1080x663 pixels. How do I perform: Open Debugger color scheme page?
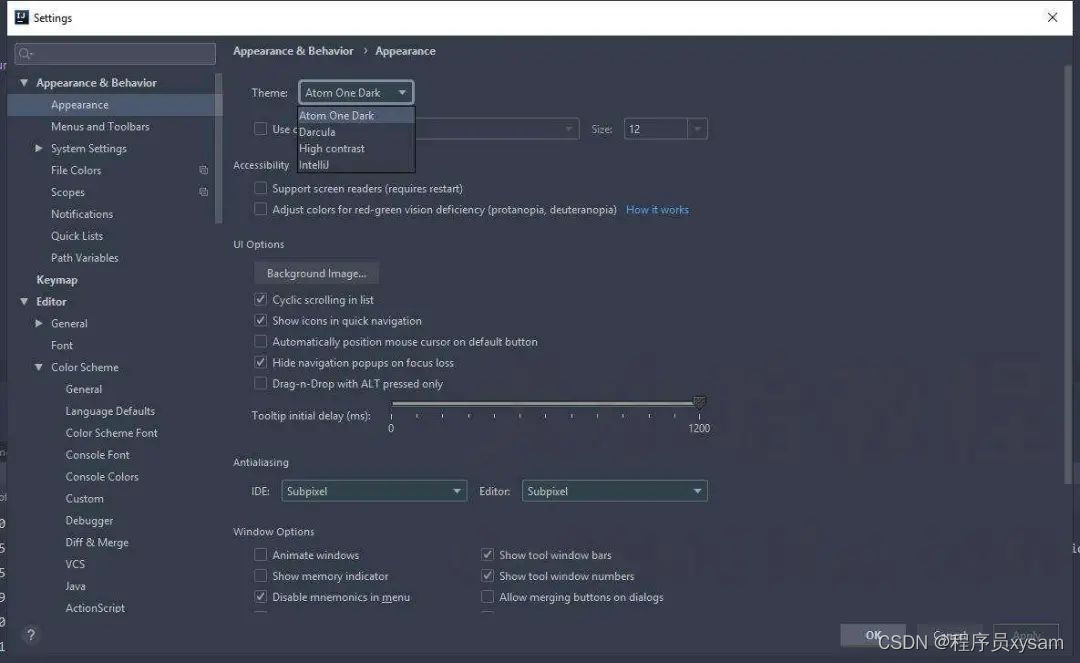[x=89, y=520]
